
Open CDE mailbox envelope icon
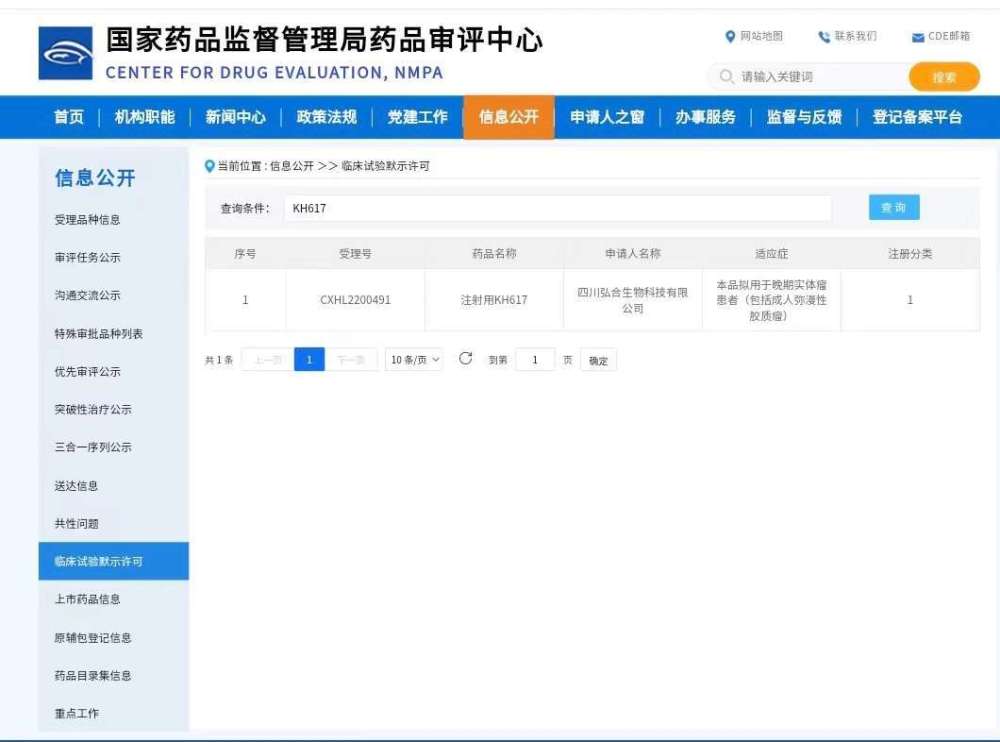pos(918,38)
